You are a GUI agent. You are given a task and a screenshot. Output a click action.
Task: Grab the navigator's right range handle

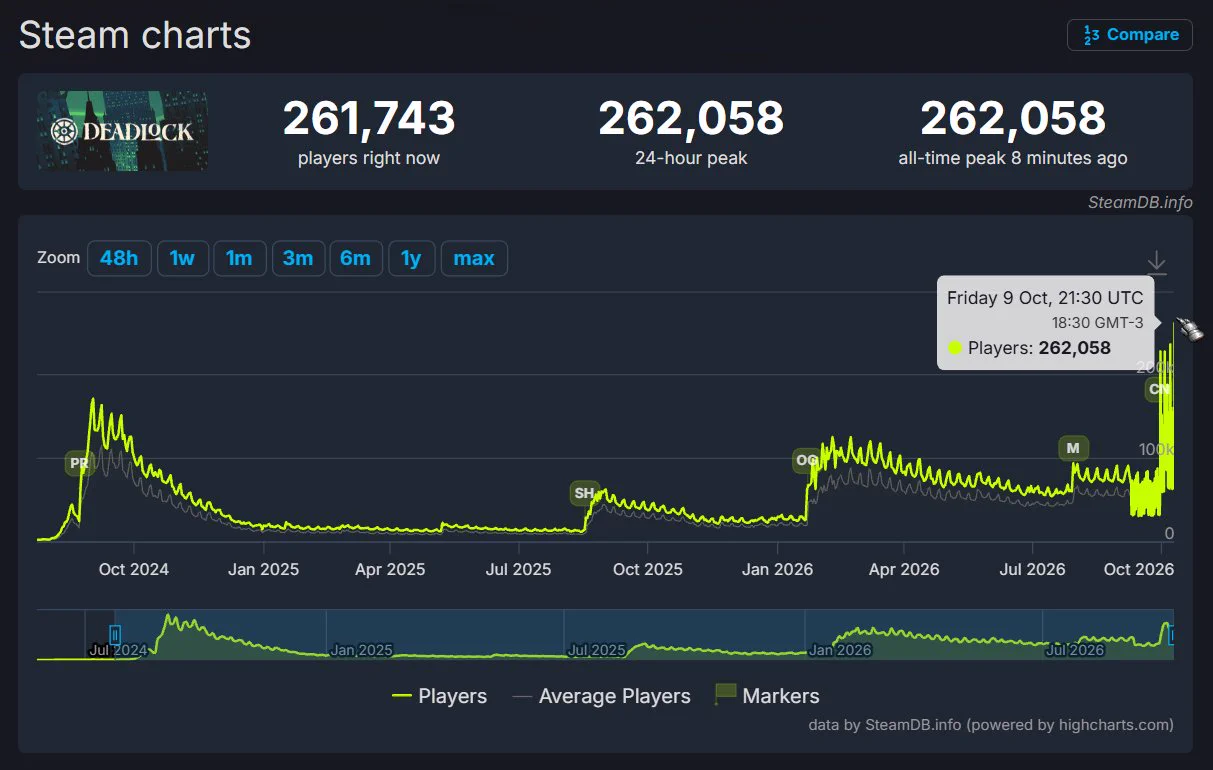pos(1172,635)
